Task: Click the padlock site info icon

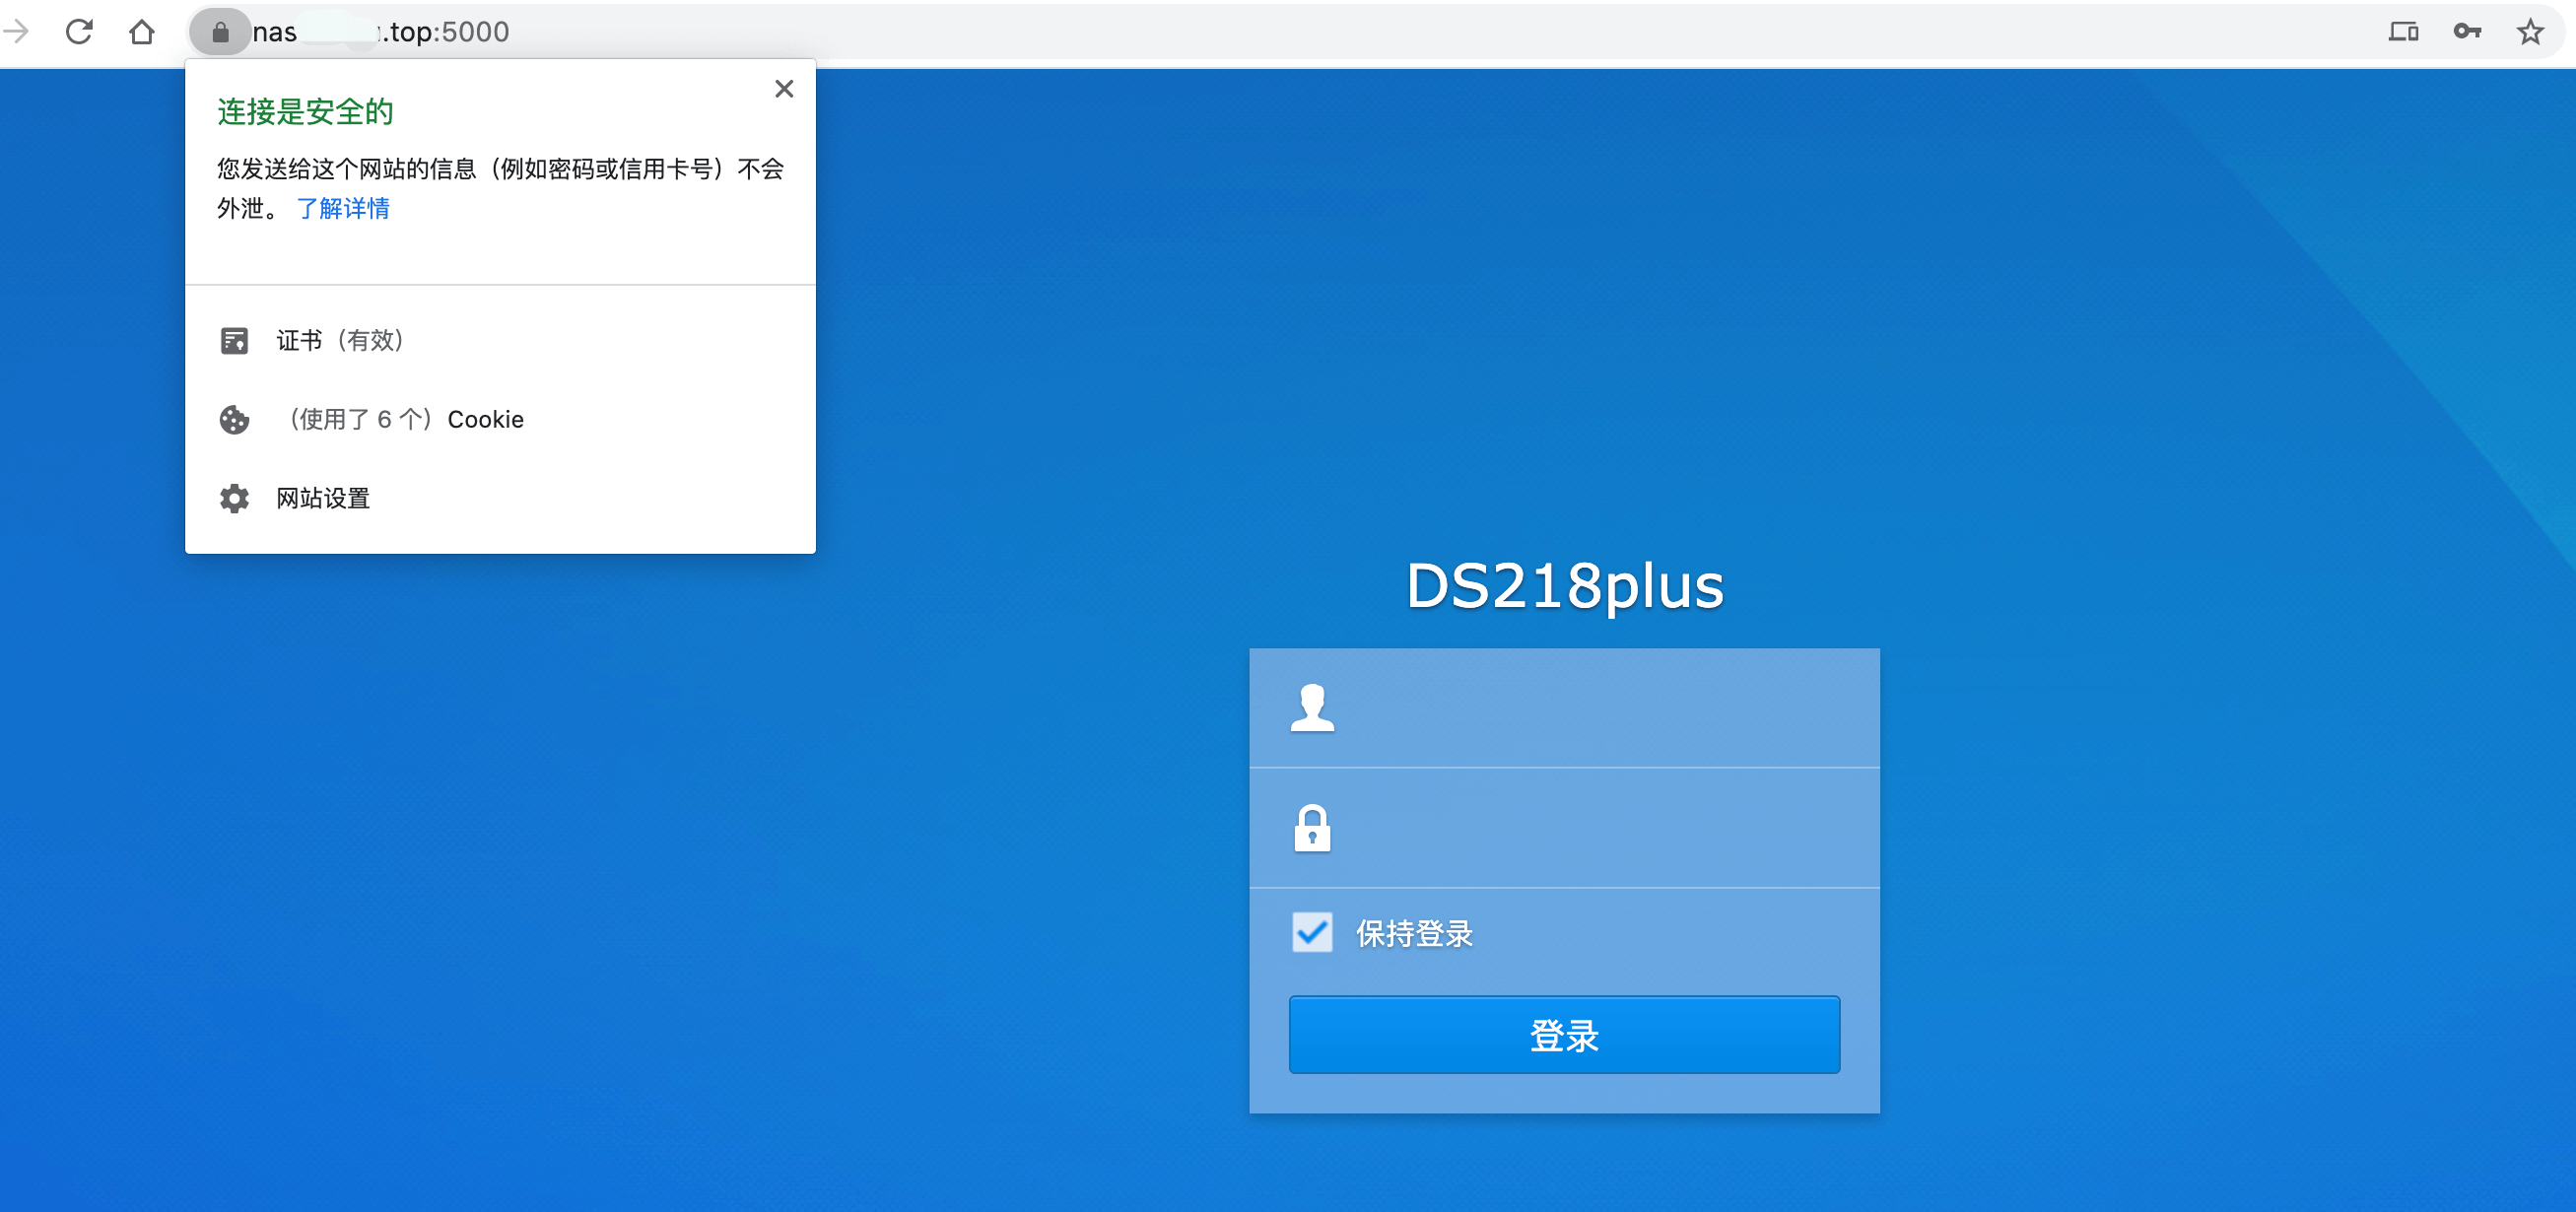Action: point(220,32)
